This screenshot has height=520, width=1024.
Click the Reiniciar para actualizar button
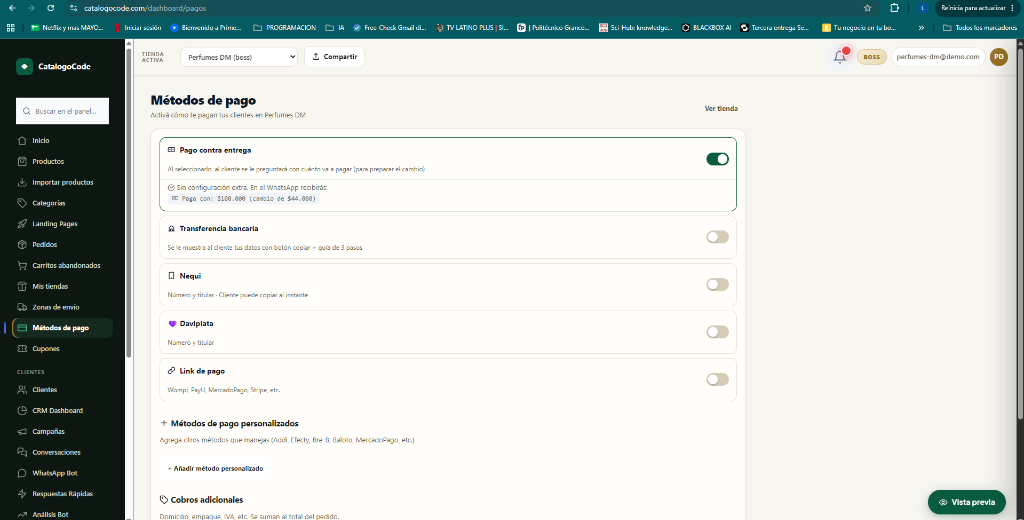pos(977,8)
